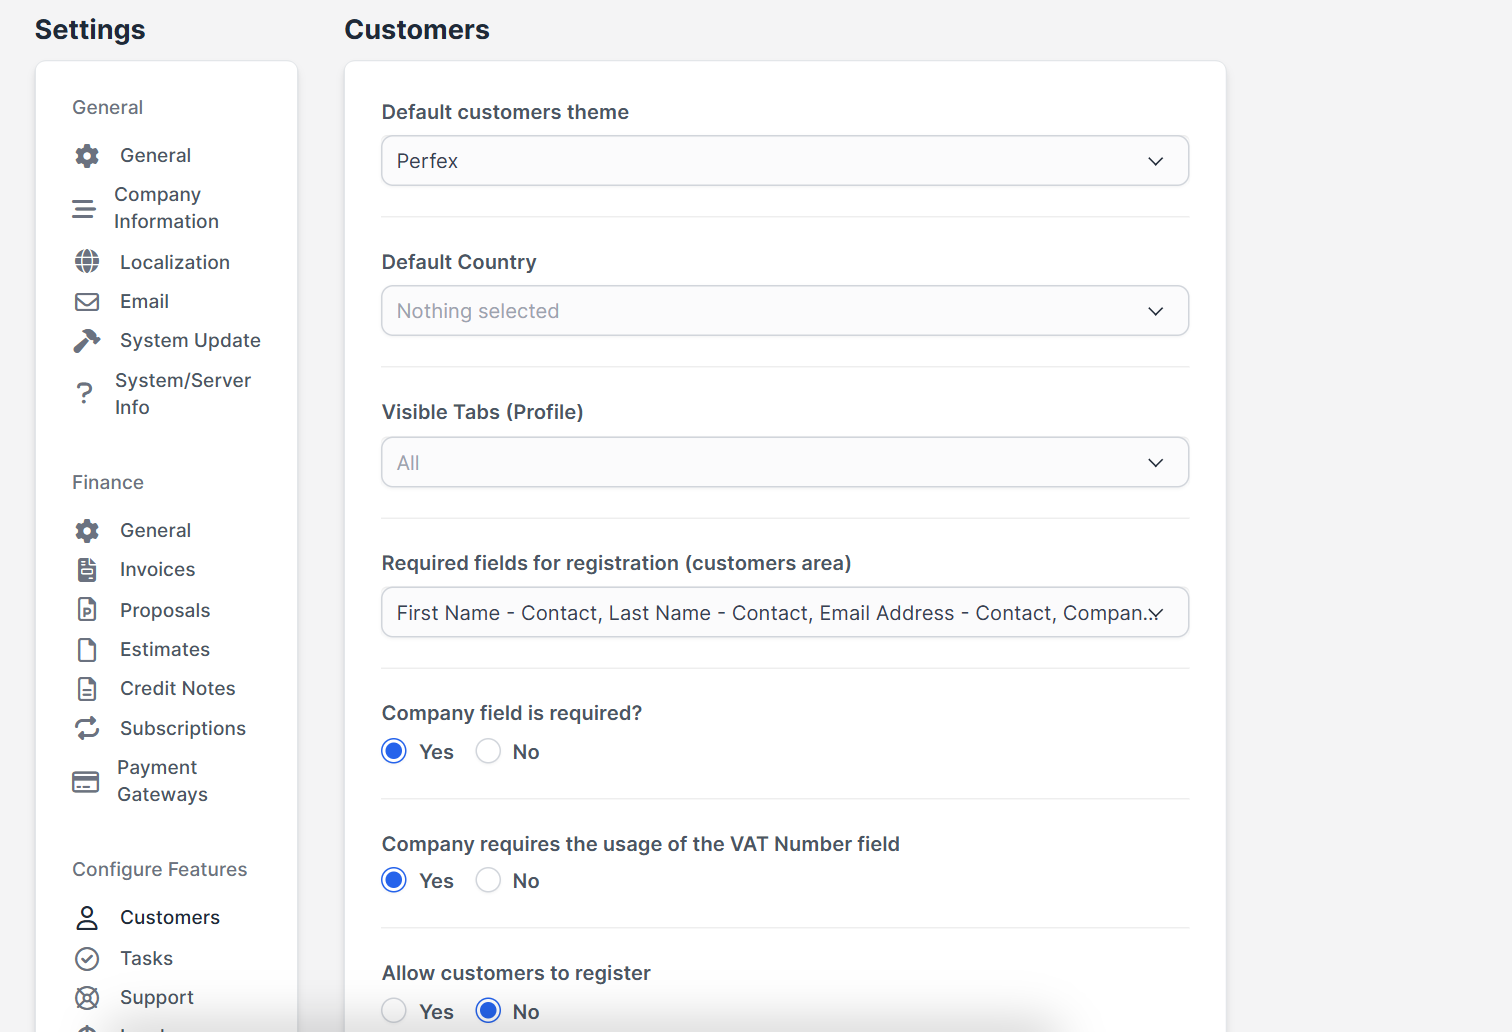Click the Estimates blank page icon

pyautogui.click(x=87, y=650)
